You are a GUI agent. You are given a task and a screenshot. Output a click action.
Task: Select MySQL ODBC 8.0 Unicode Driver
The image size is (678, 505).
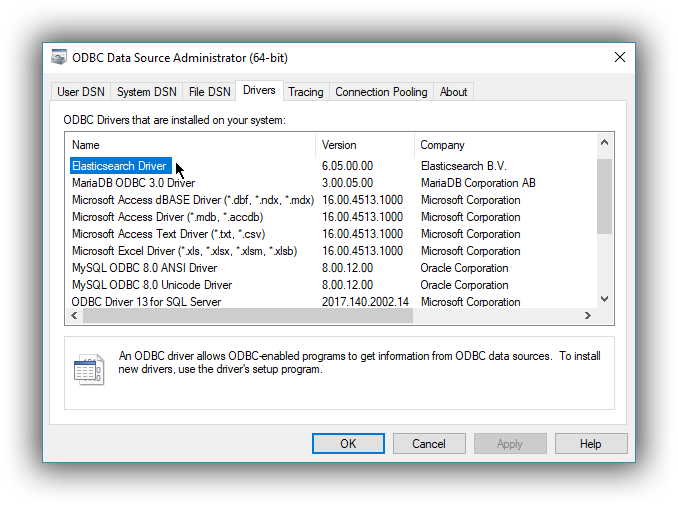151,285
